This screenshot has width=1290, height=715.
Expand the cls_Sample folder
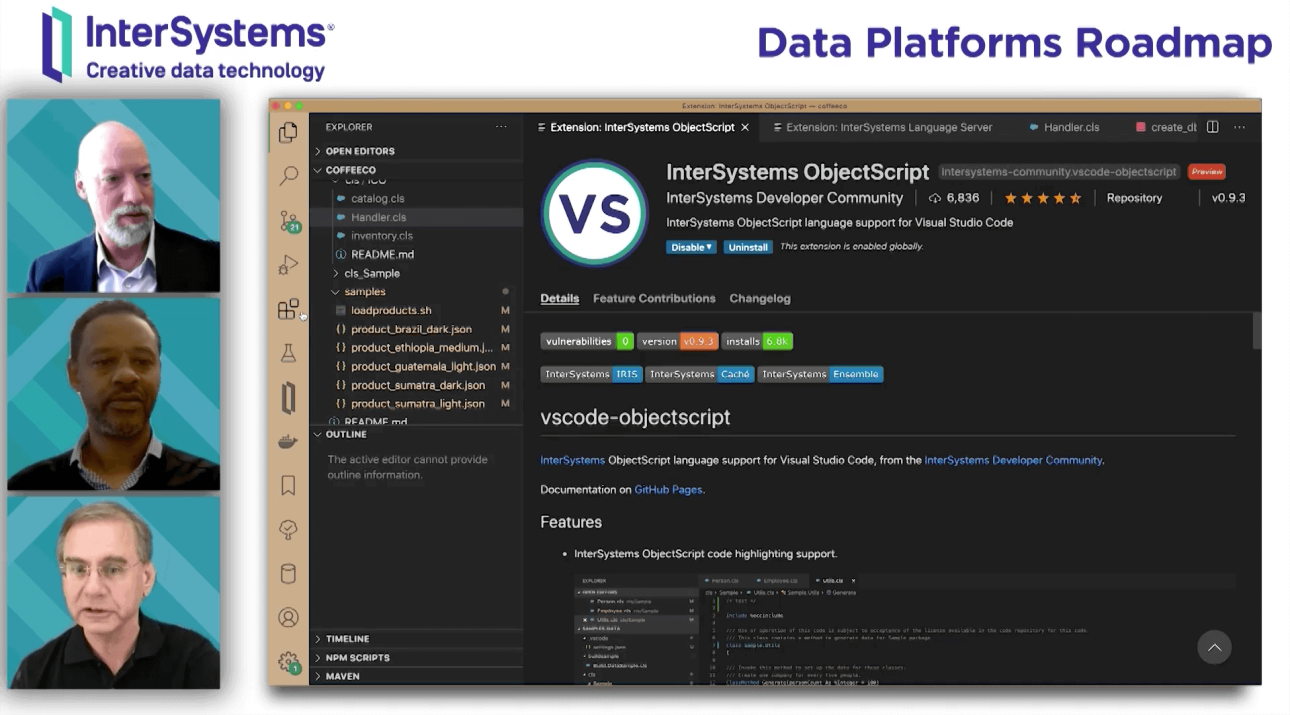coord(371,273)
